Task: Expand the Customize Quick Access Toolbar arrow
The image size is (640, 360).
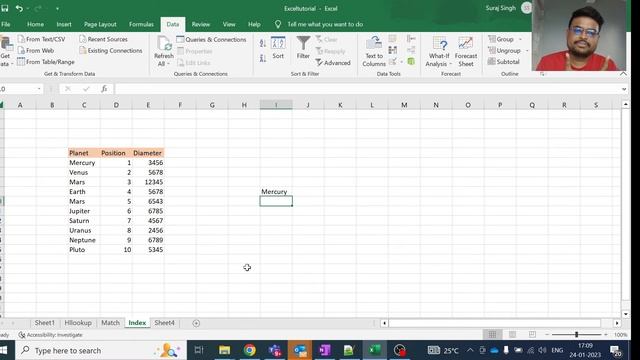Action: (x=57, y=9)
